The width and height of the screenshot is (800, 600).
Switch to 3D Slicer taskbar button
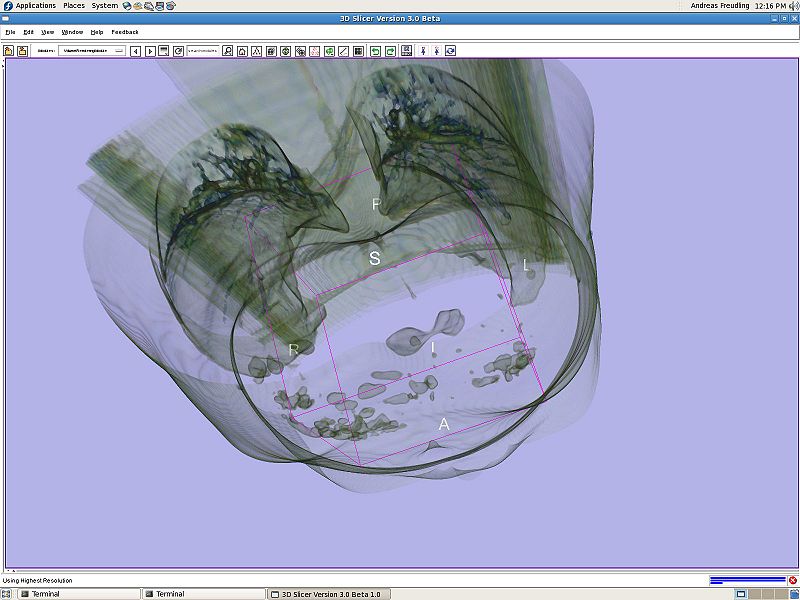click(x=330, y=594)
